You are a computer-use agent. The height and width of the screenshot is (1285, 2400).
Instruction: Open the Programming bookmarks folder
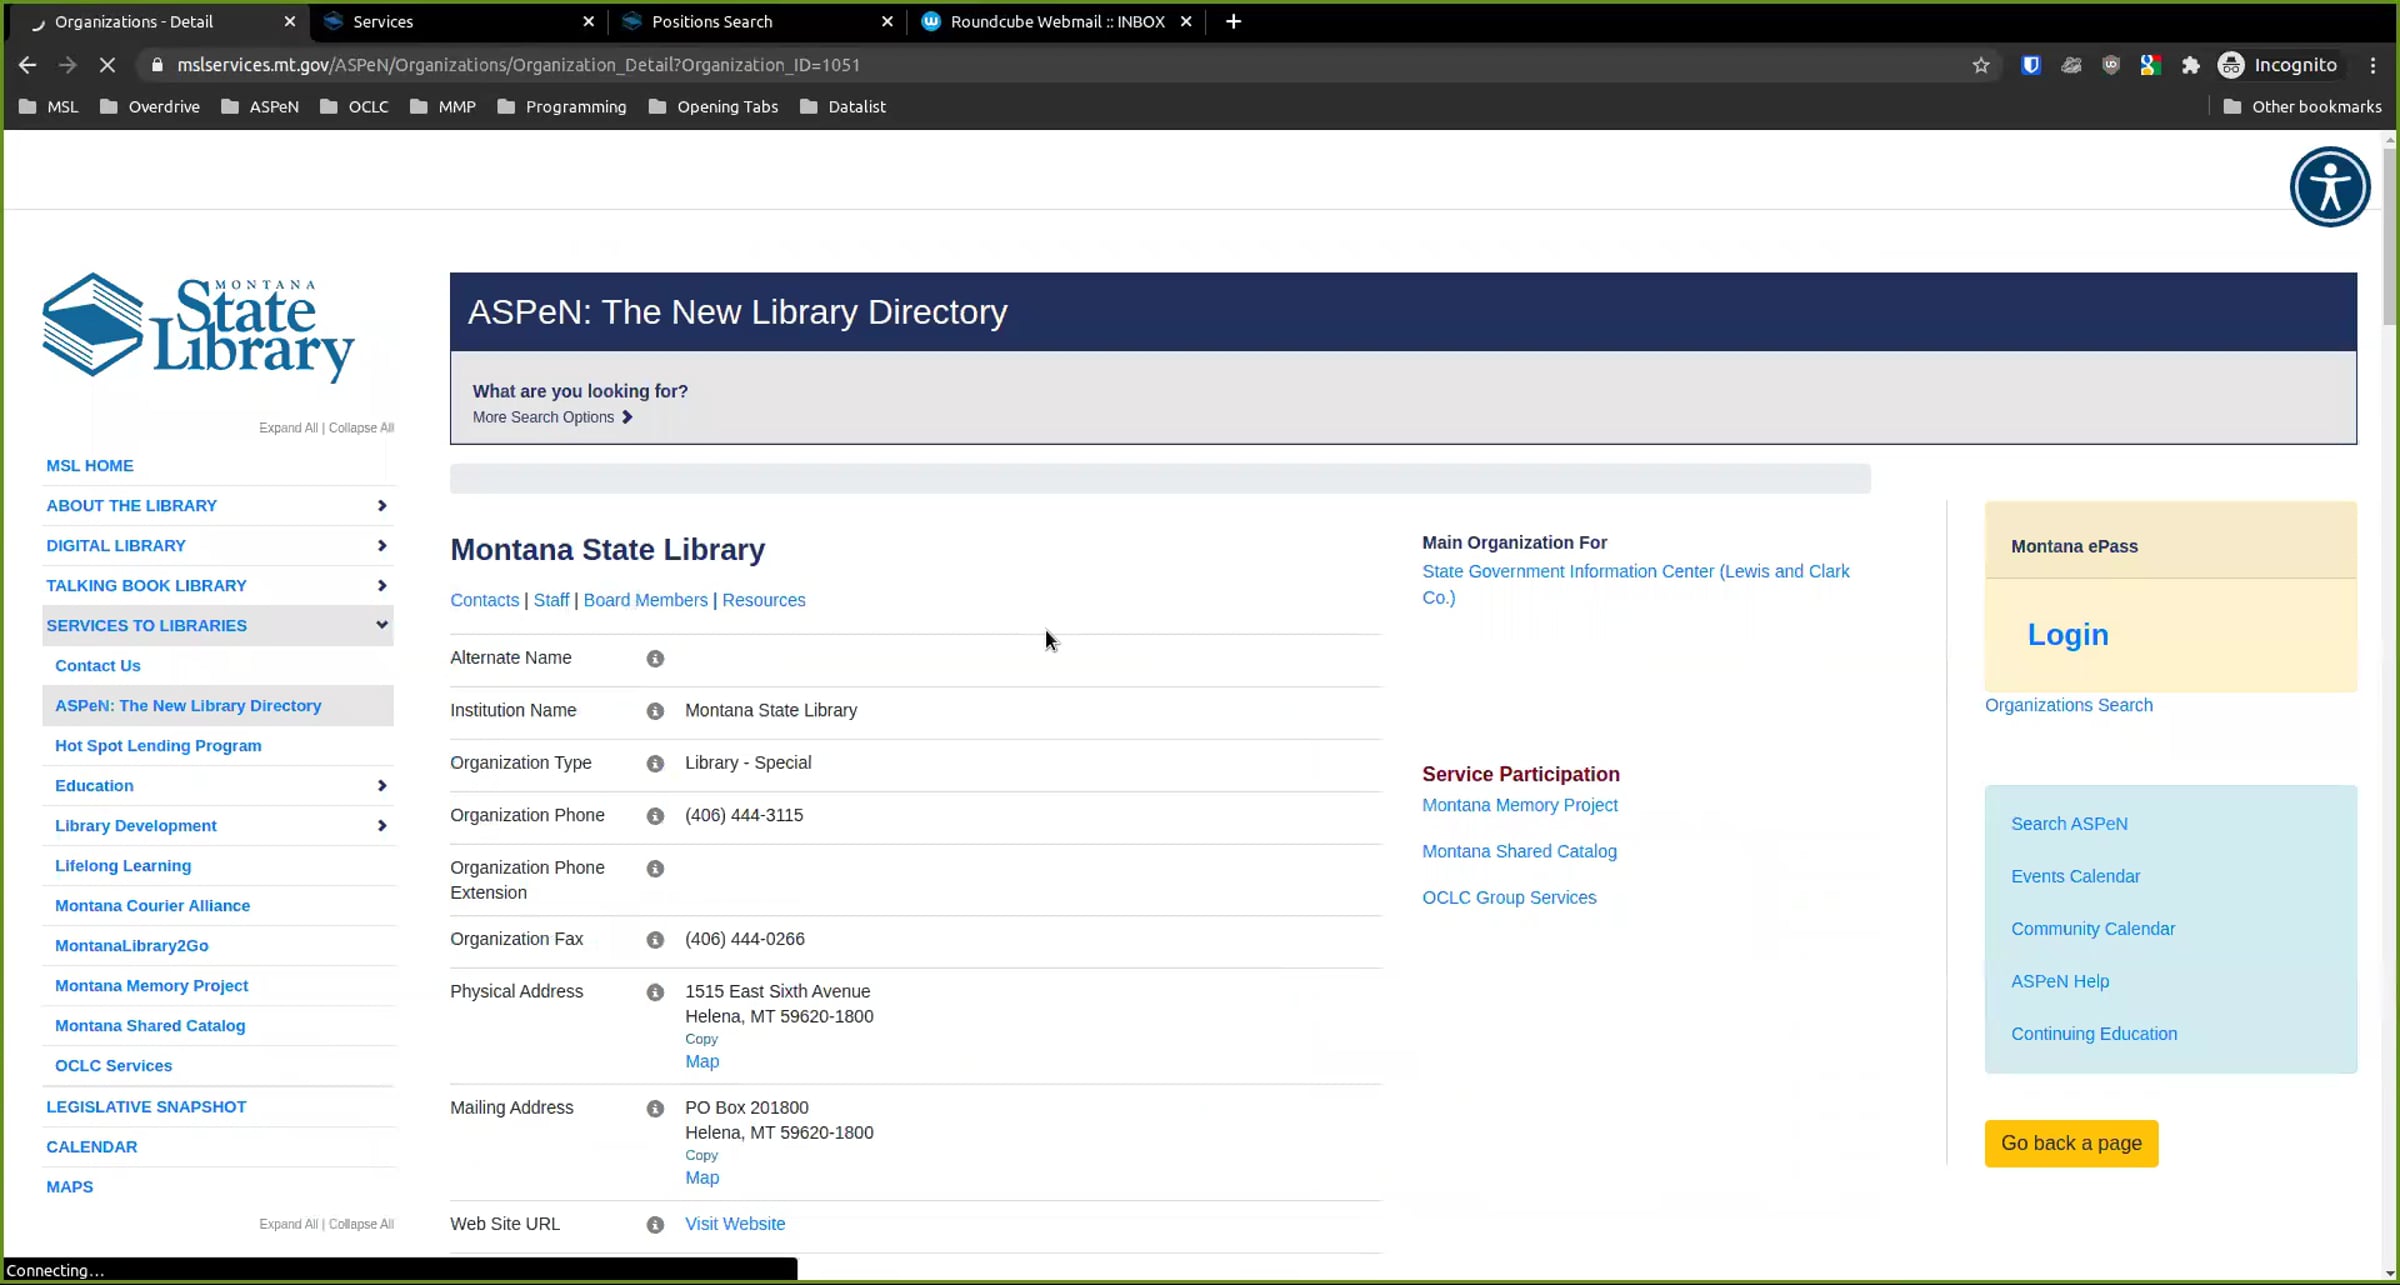(x=562, y=107)
